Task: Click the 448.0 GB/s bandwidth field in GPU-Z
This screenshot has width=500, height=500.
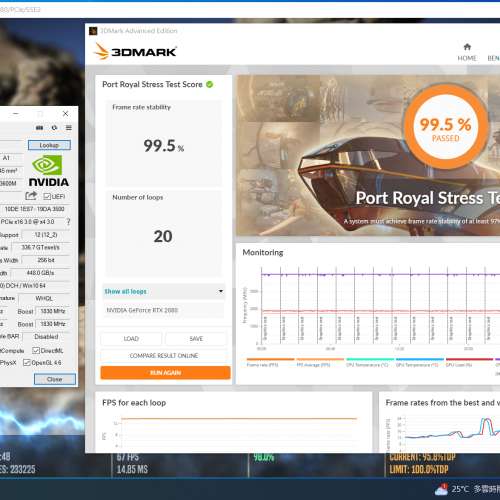Action: click(40, 273)
